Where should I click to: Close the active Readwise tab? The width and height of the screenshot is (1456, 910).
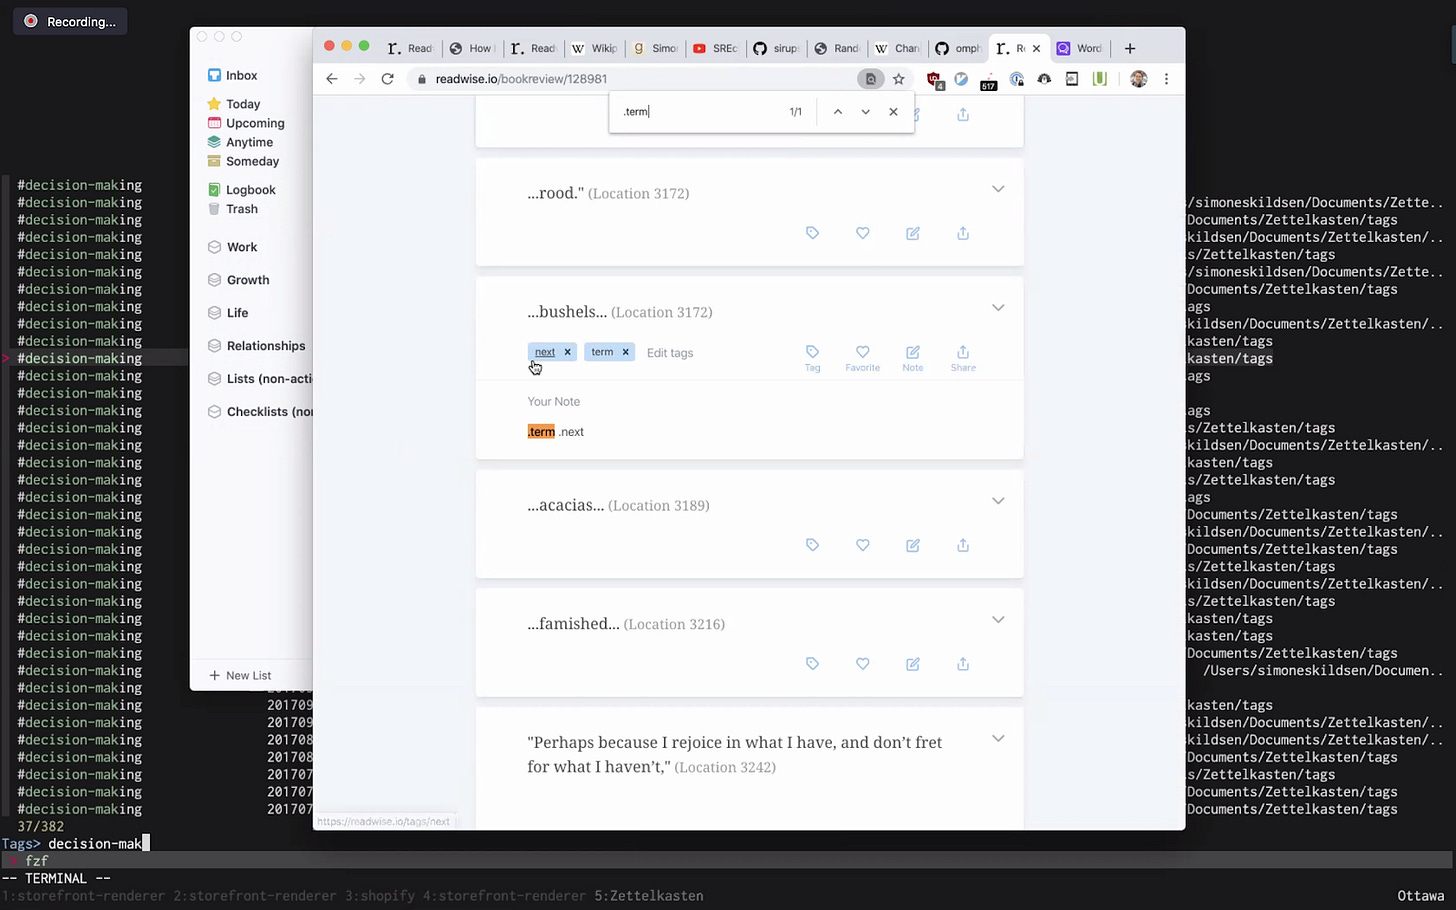pos(1036,48)
